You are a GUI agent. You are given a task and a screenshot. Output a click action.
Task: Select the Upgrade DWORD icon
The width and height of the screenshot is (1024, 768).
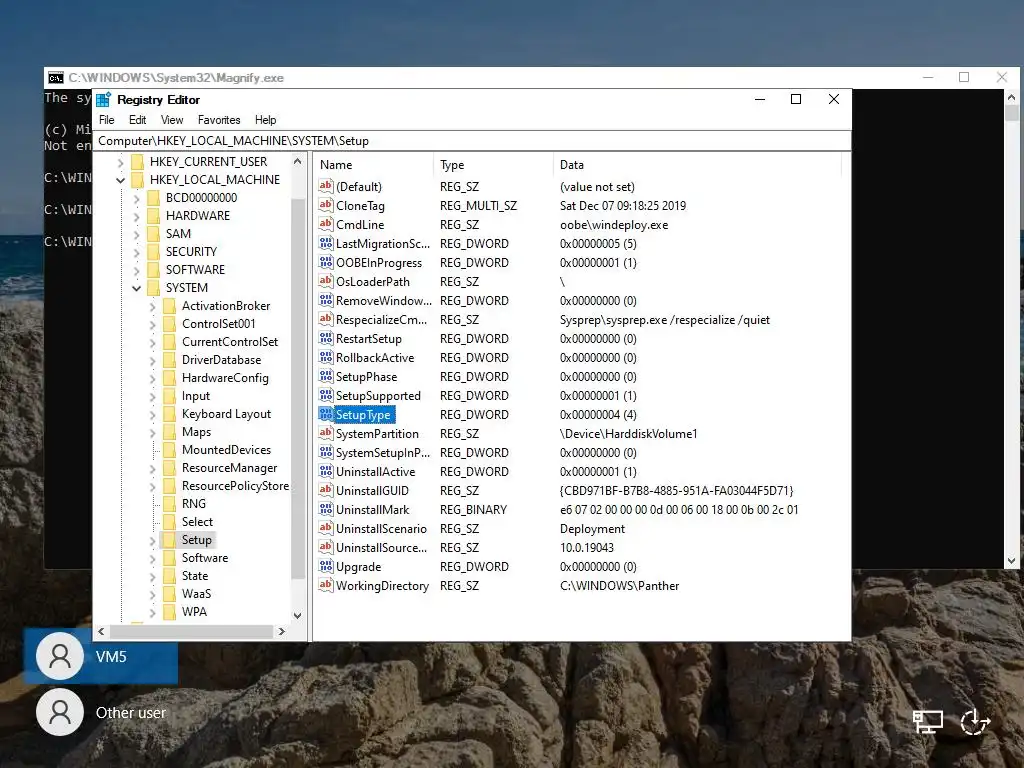[x=325, y=566]
